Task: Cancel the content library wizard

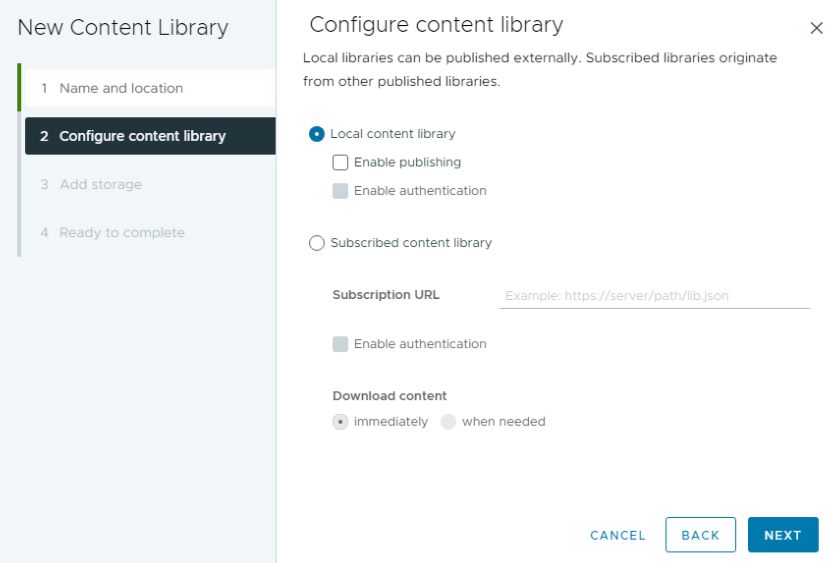Action: pos(618,535)
